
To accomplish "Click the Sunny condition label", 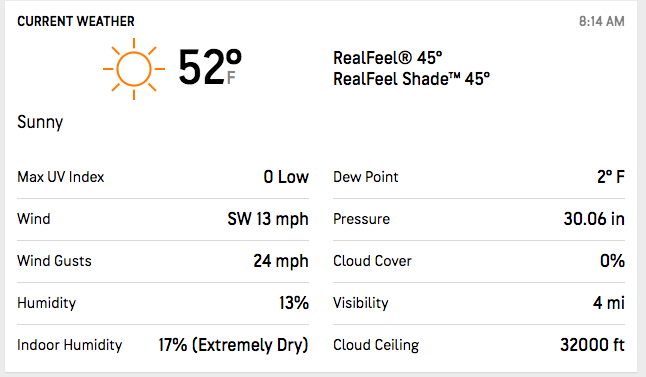I will pos(40,122).
